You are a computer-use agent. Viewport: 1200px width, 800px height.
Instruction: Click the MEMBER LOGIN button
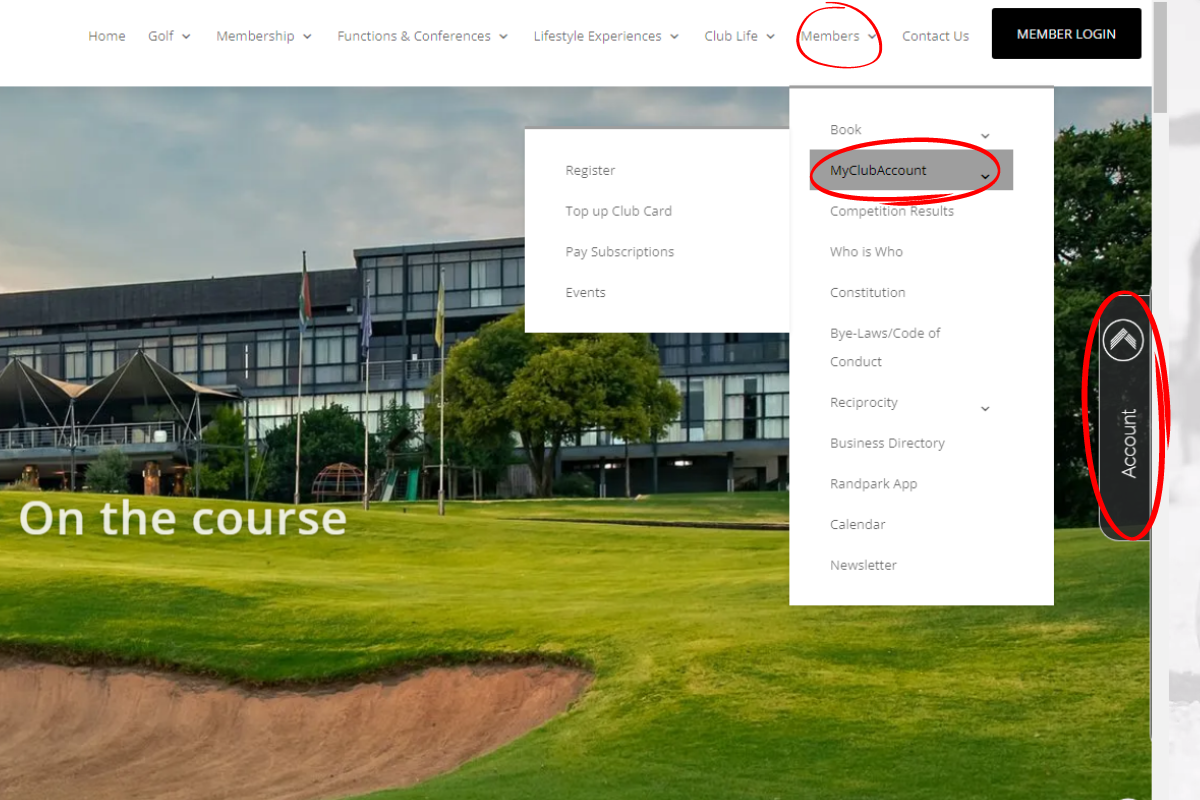[1066, 34]
